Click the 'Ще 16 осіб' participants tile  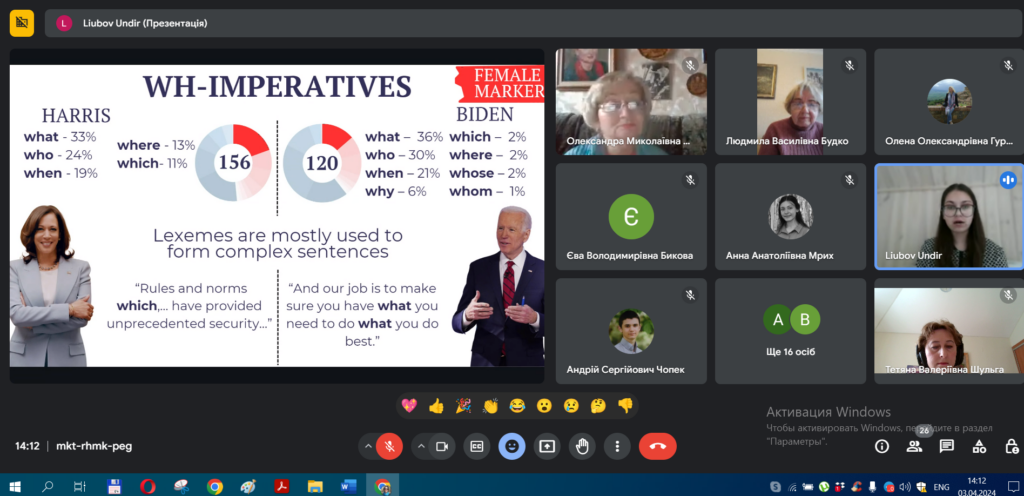pos(790,331)
